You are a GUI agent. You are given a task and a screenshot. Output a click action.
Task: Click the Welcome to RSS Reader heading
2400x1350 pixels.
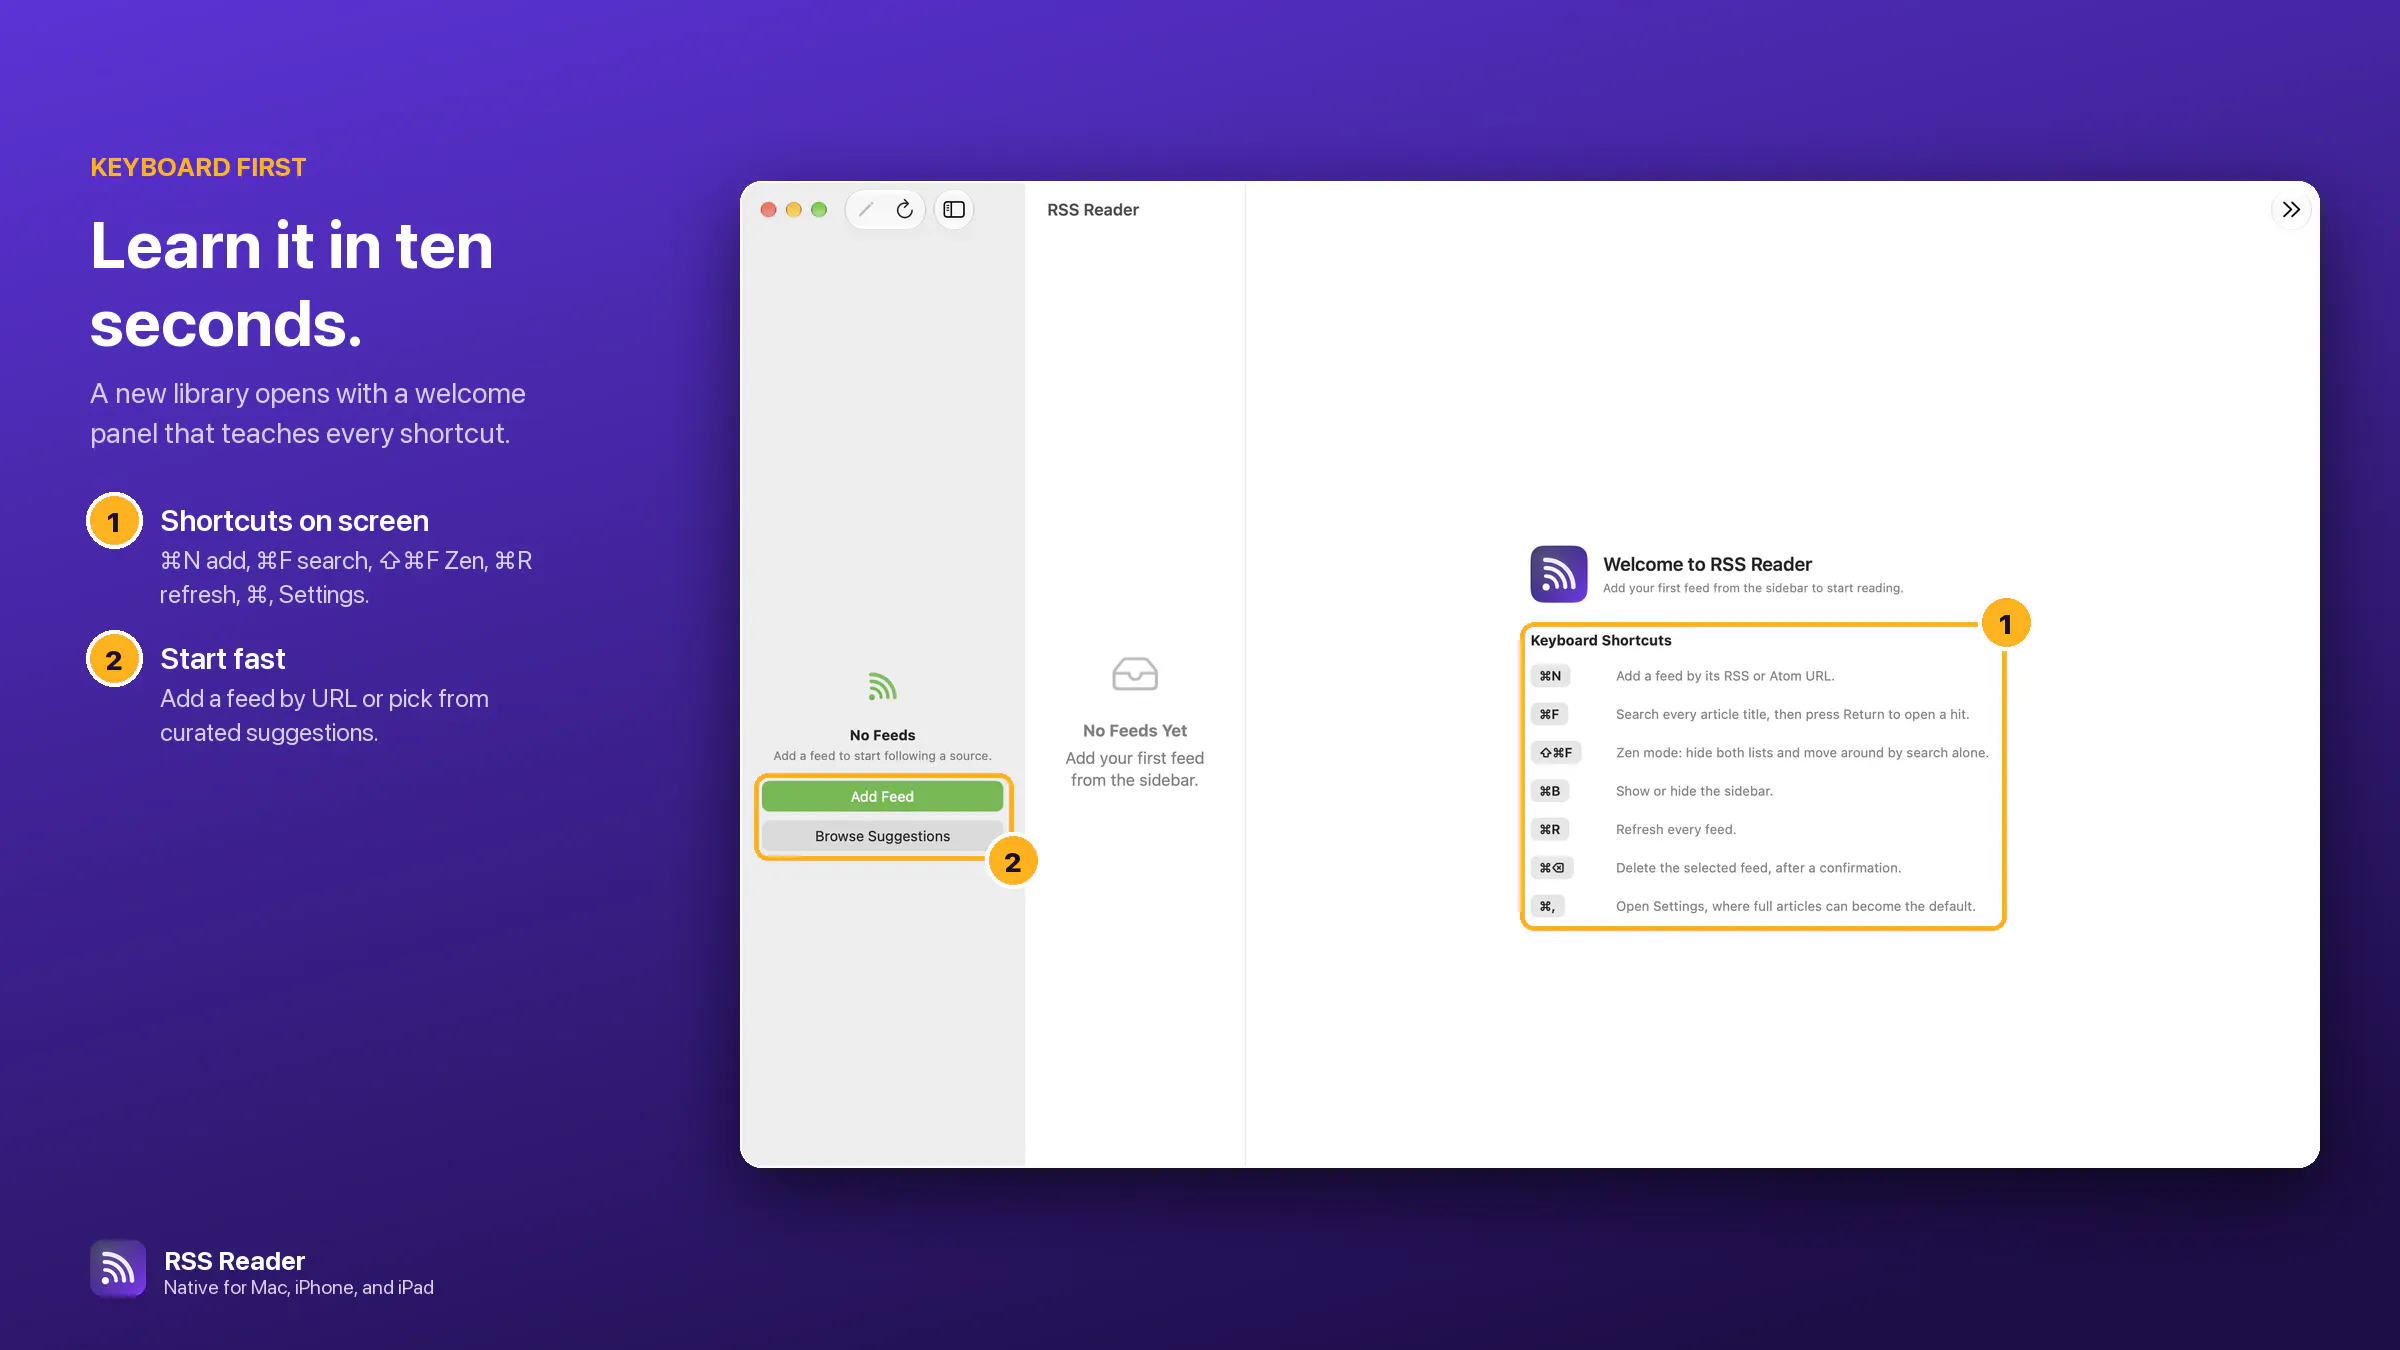[x=1707, y=564]
